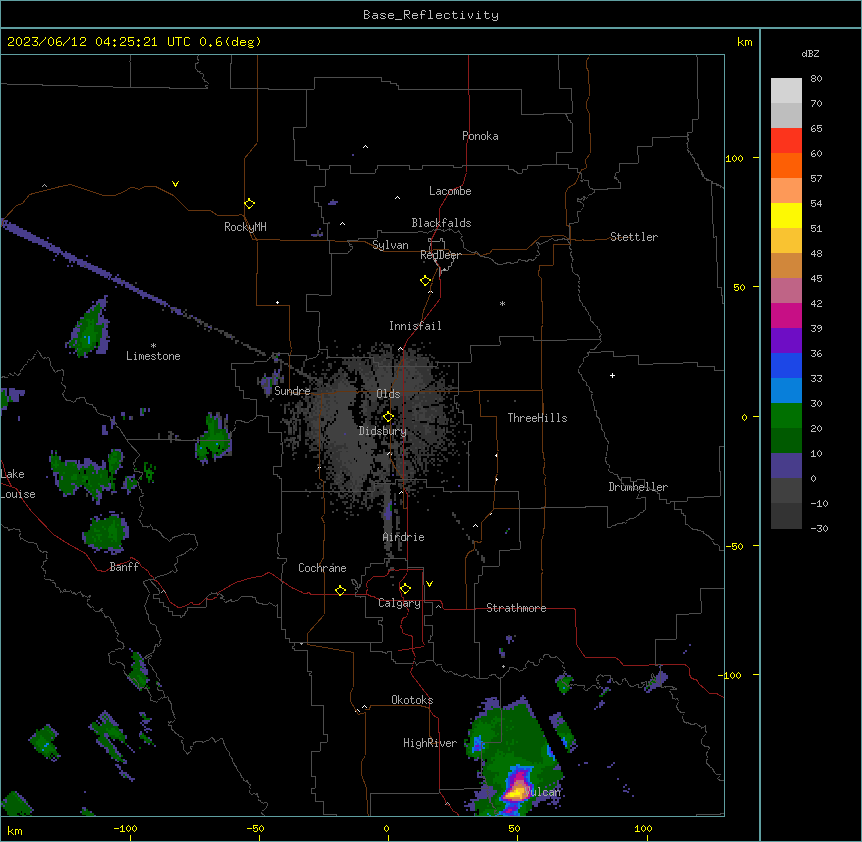Click the Sylvan label
Image resolution: width=862 pixels, height=842 pixels.
[390, 245]
